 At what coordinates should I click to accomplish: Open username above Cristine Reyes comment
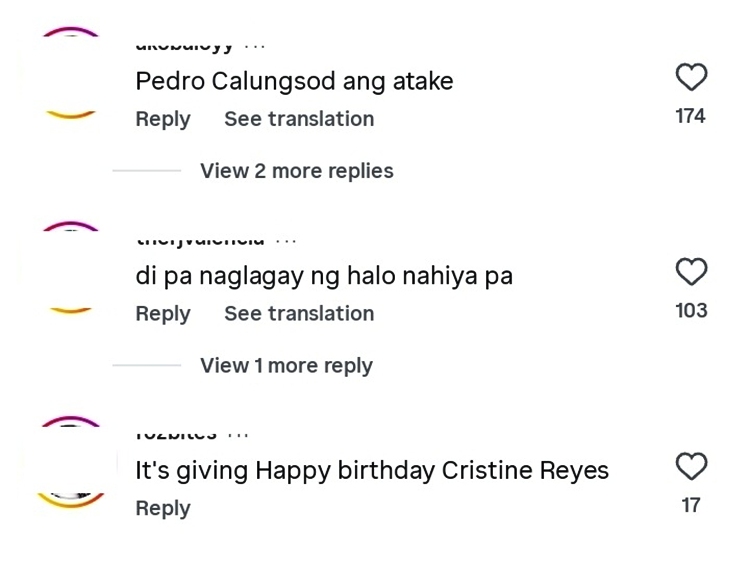pyautogui.click(x=176, y=435)
